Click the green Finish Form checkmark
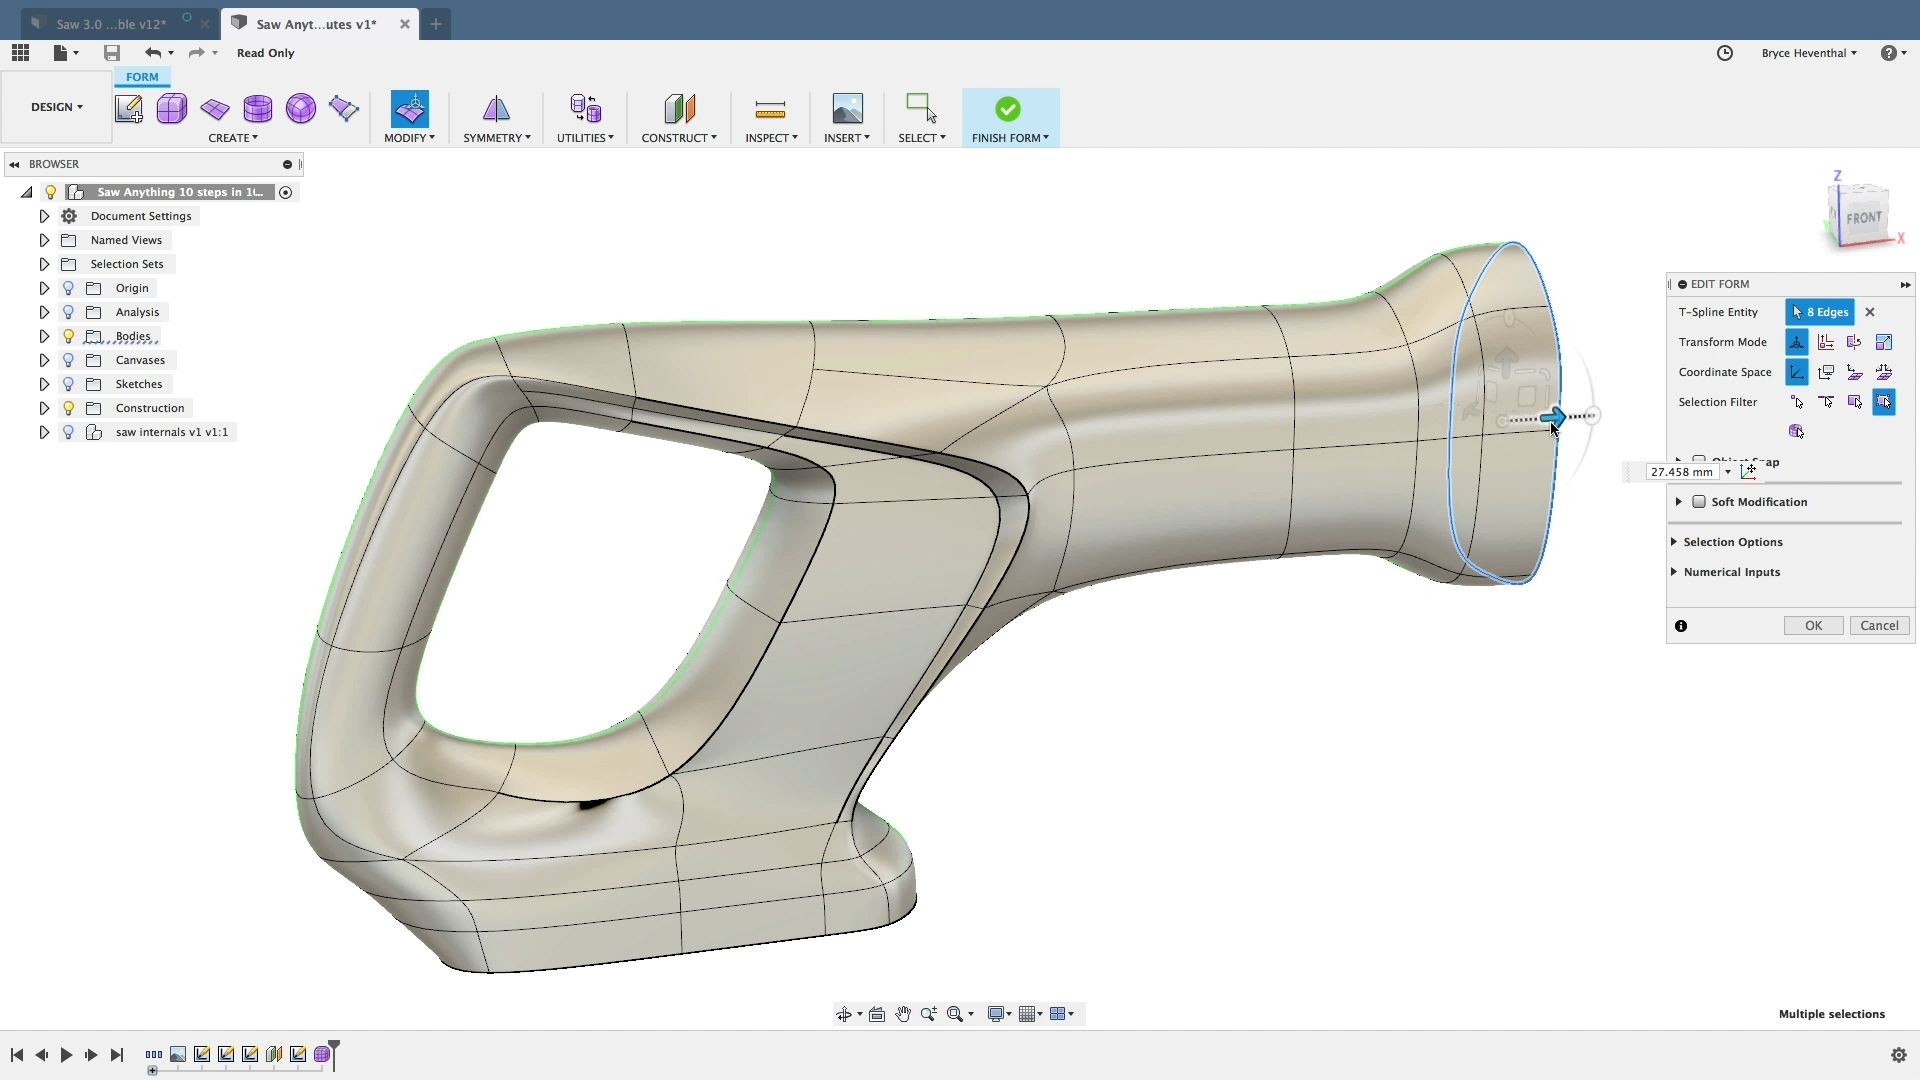Viewport: 1920px width, 1080px height. 1008,108
